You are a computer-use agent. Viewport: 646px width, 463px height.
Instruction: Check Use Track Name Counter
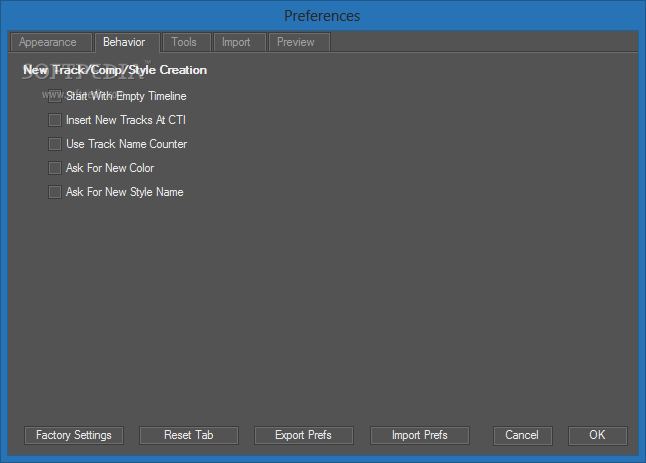point(55,144)
